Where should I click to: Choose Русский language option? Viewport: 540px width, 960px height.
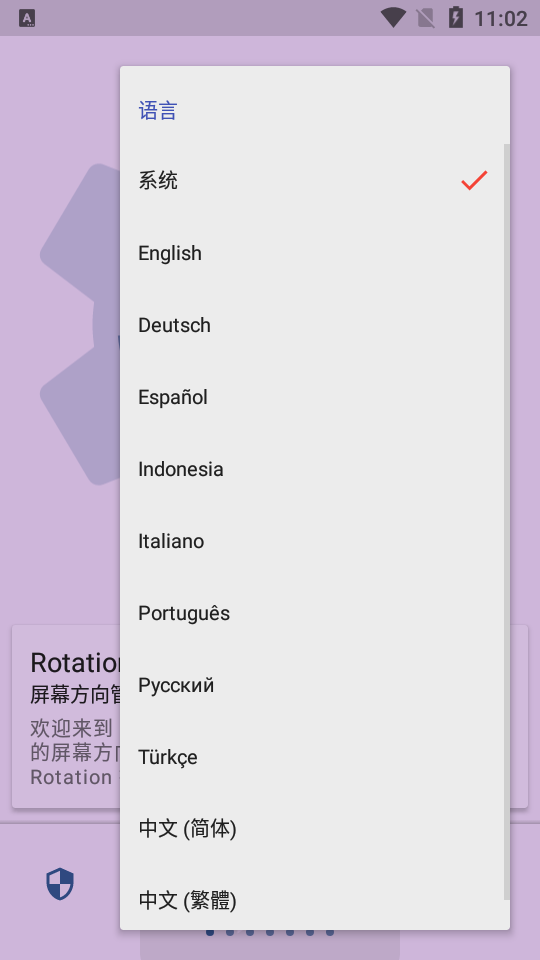coord(315,685)
